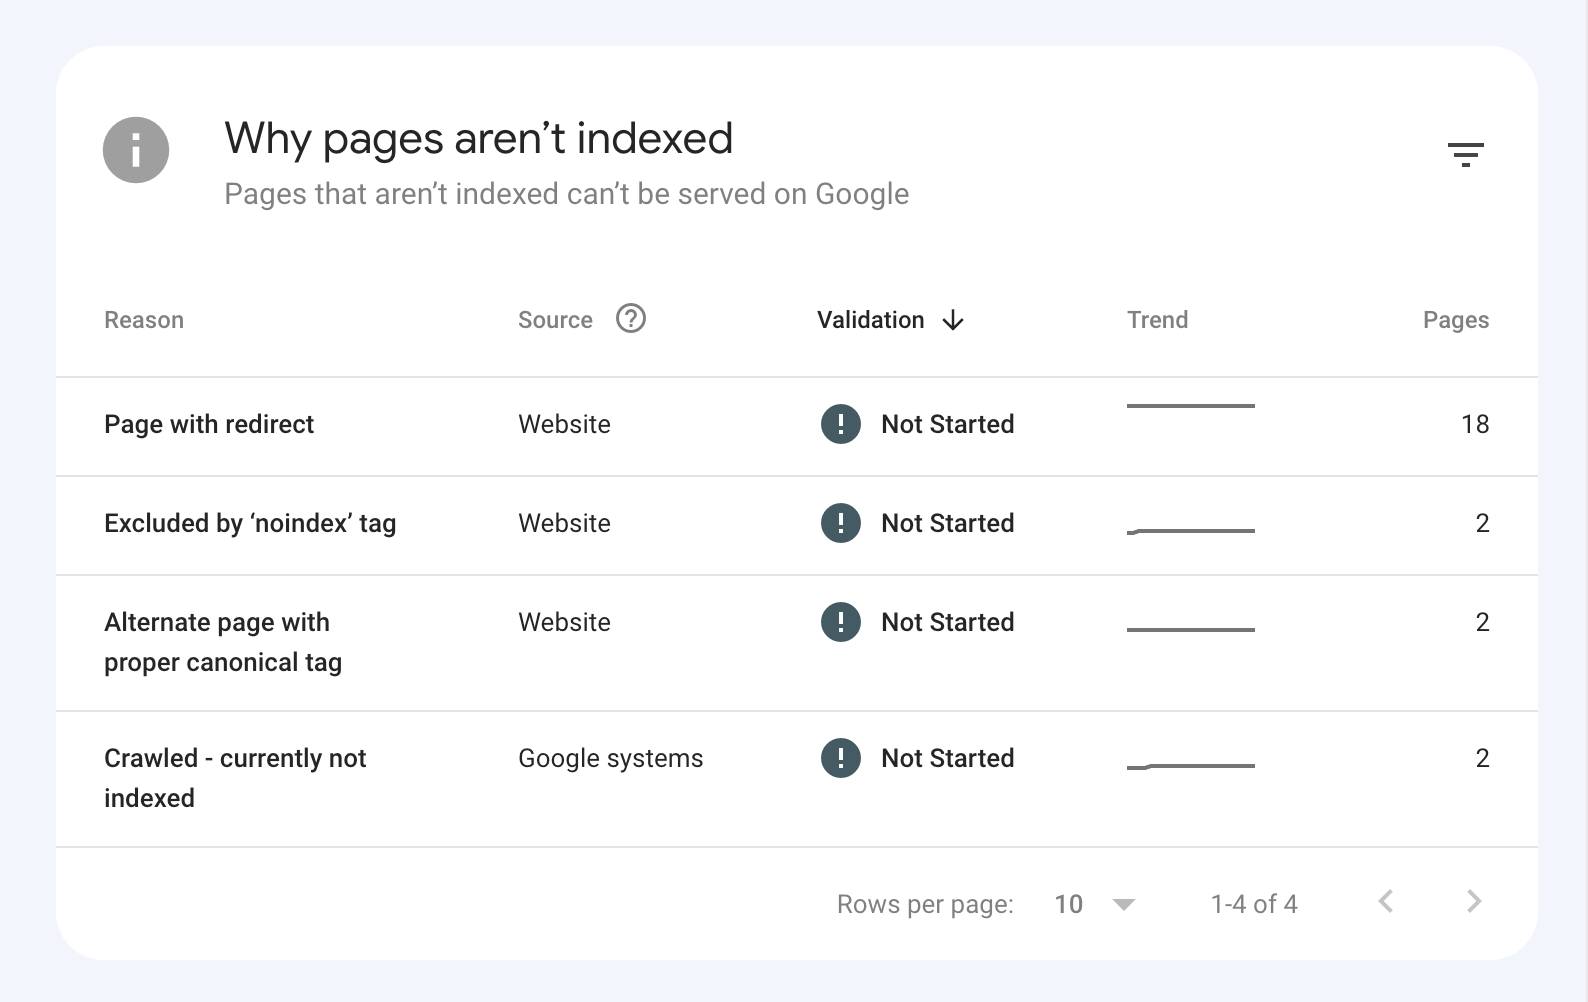1588x1002 pixels.
Task: Click the info icon beside the title
Action: (x=136, y=150)
